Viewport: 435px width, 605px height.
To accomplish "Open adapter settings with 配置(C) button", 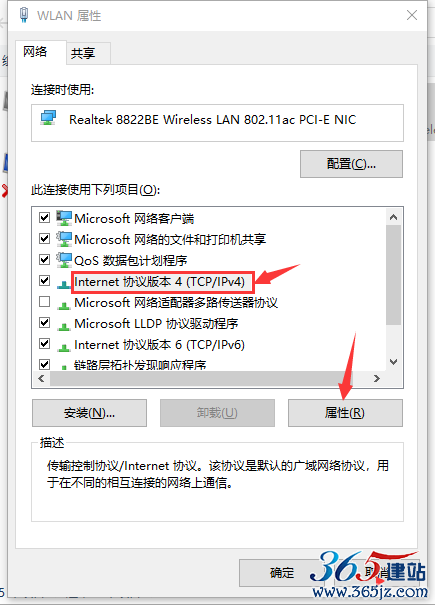I will tap(351, 164).
